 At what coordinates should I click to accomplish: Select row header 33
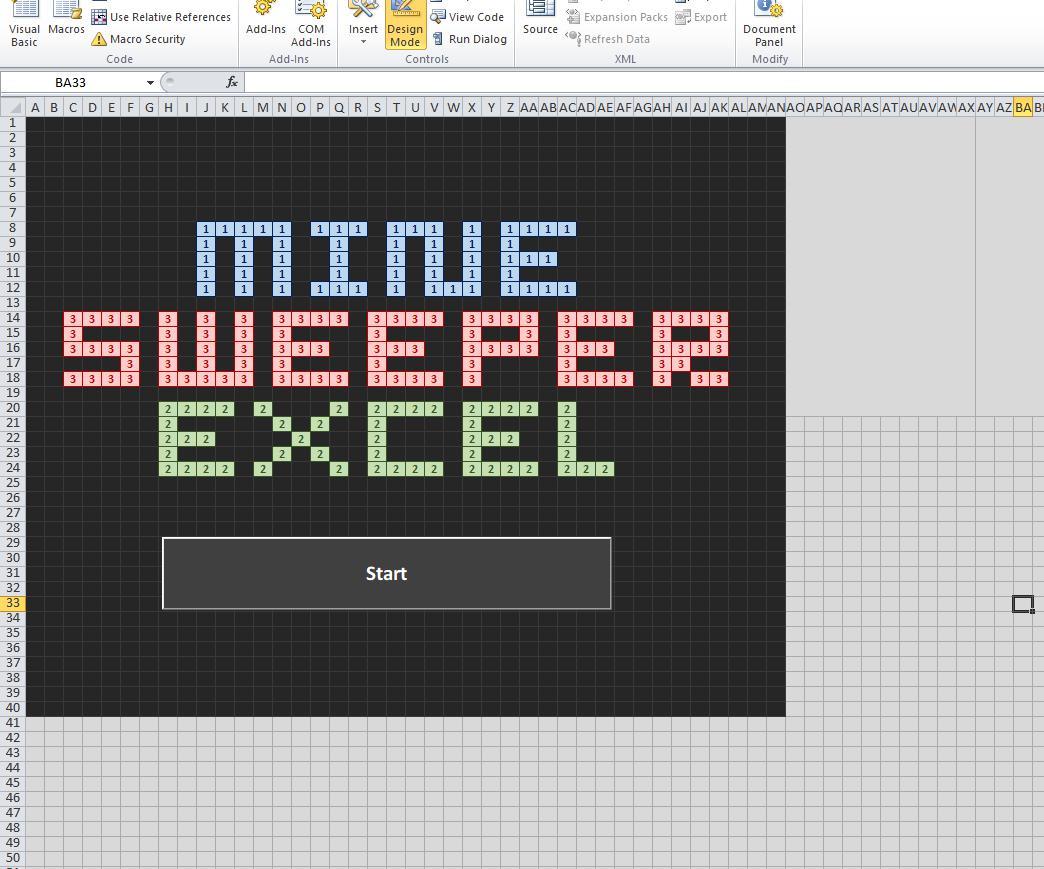[13, 603]
